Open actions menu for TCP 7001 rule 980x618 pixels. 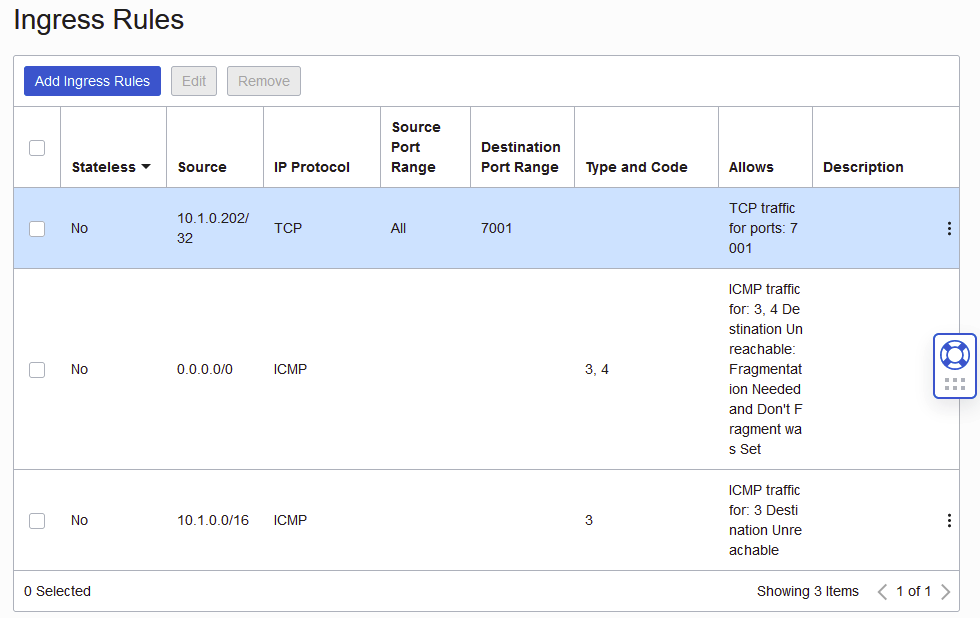pos(949,229)
